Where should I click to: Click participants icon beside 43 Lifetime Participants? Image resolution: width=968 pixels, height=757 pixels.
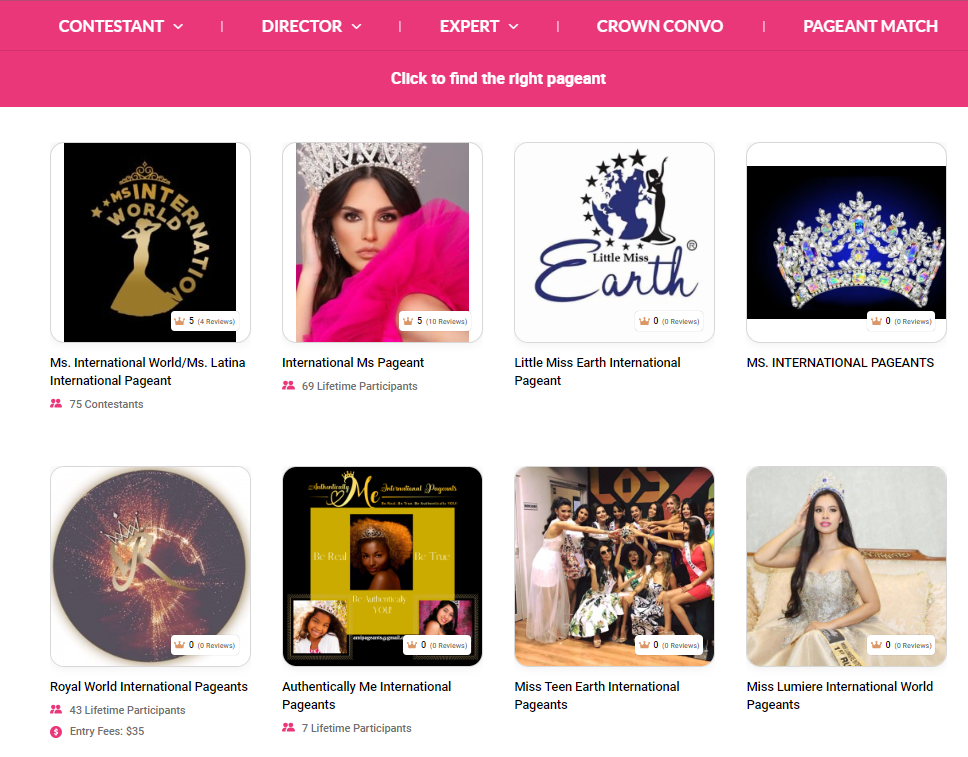[x=56, y=710]
